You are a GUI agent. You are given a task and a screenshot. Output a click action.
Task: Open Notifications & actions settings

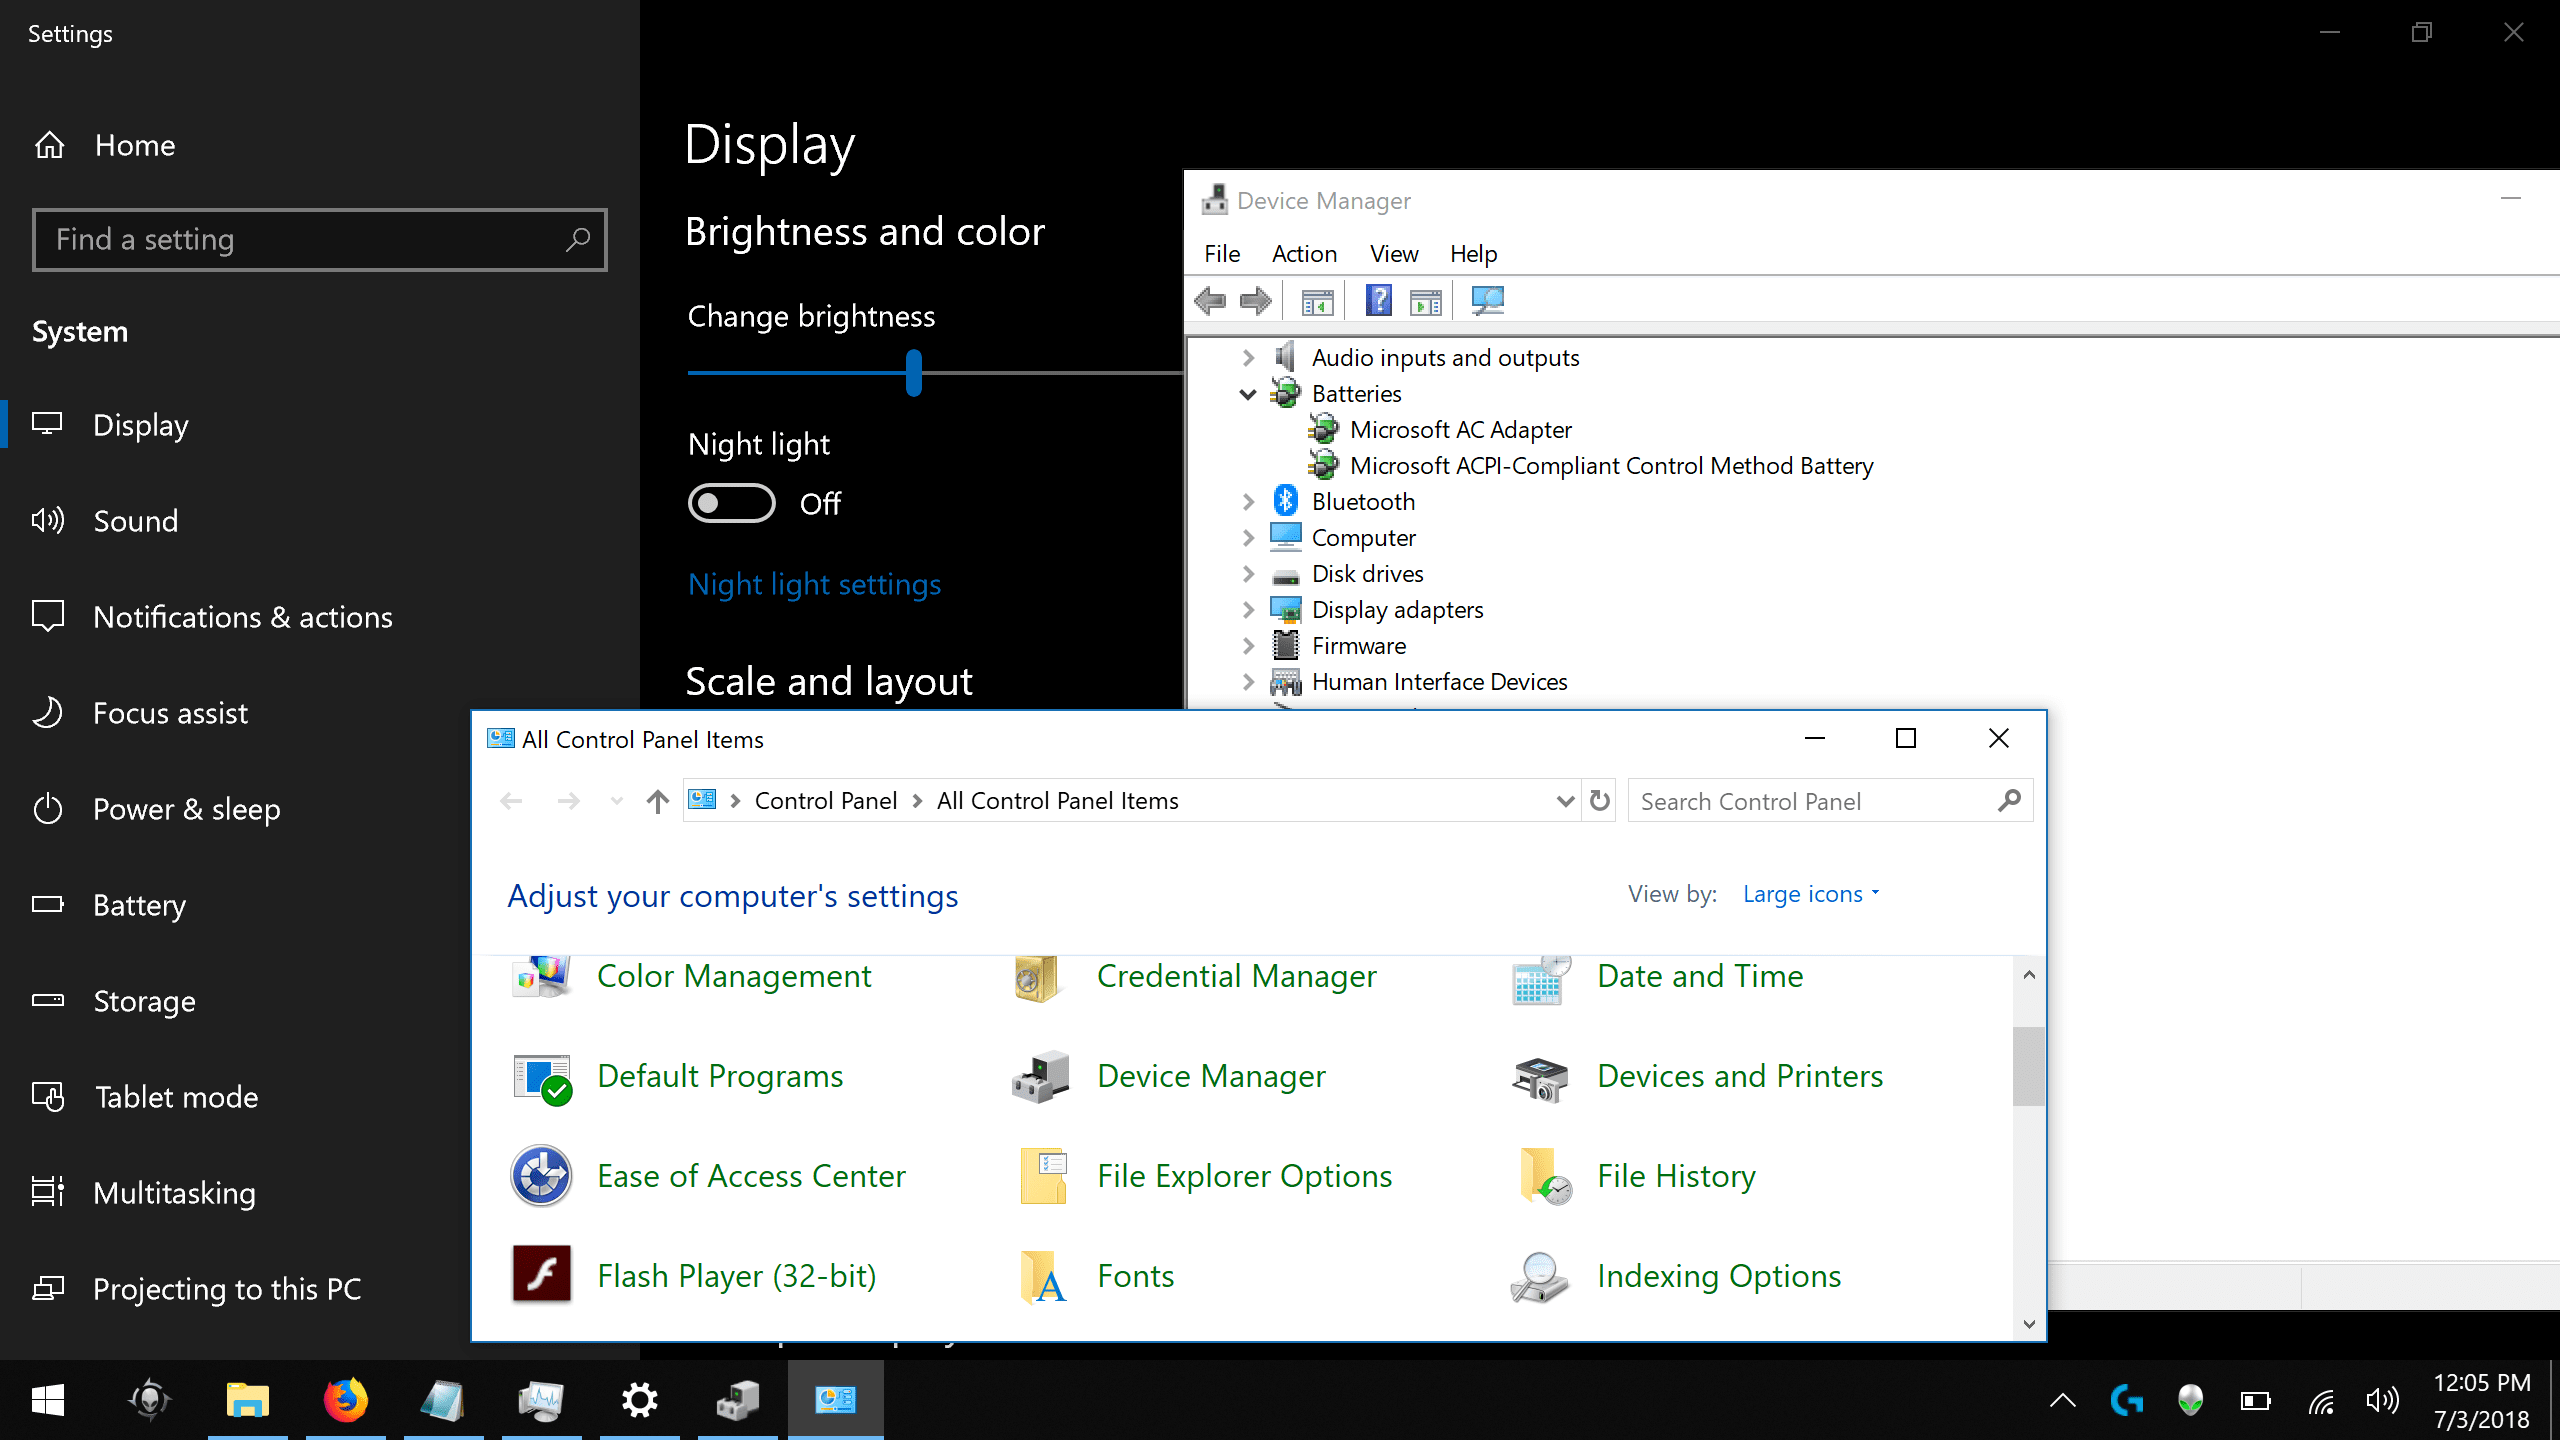[x=243, y=617]
